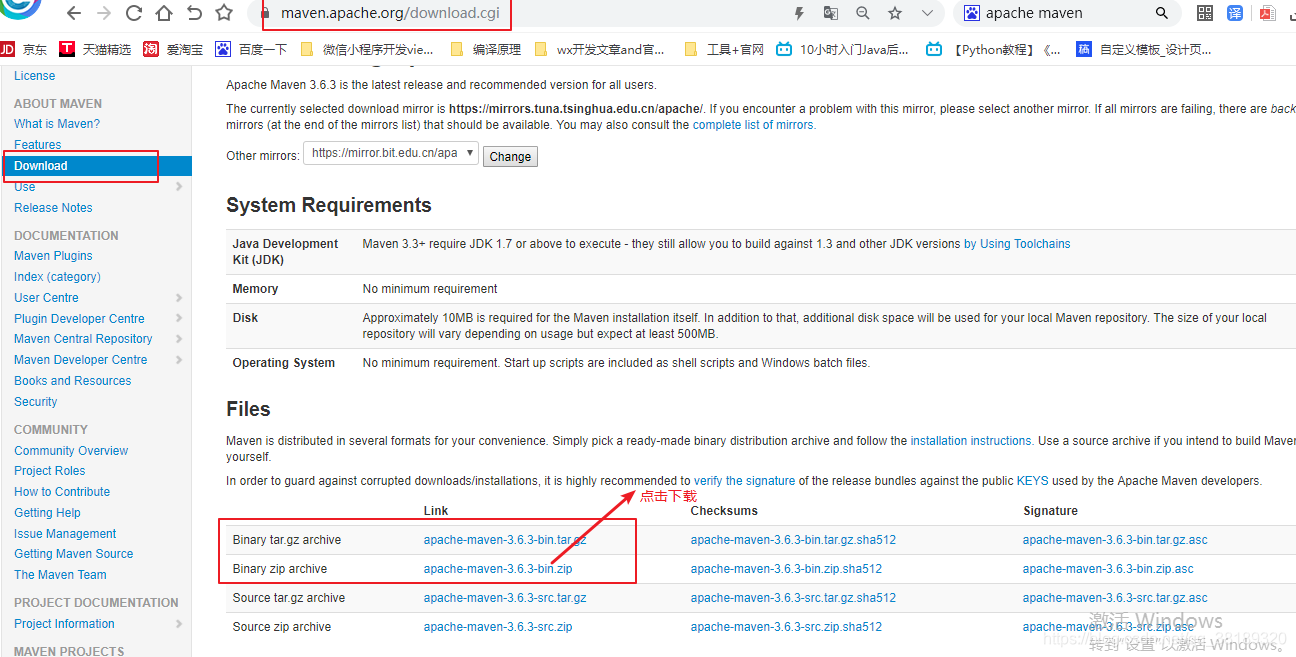Screen dimensions: 1296x657
Task: Open the verify the signature link
Action: click(744, 481)
